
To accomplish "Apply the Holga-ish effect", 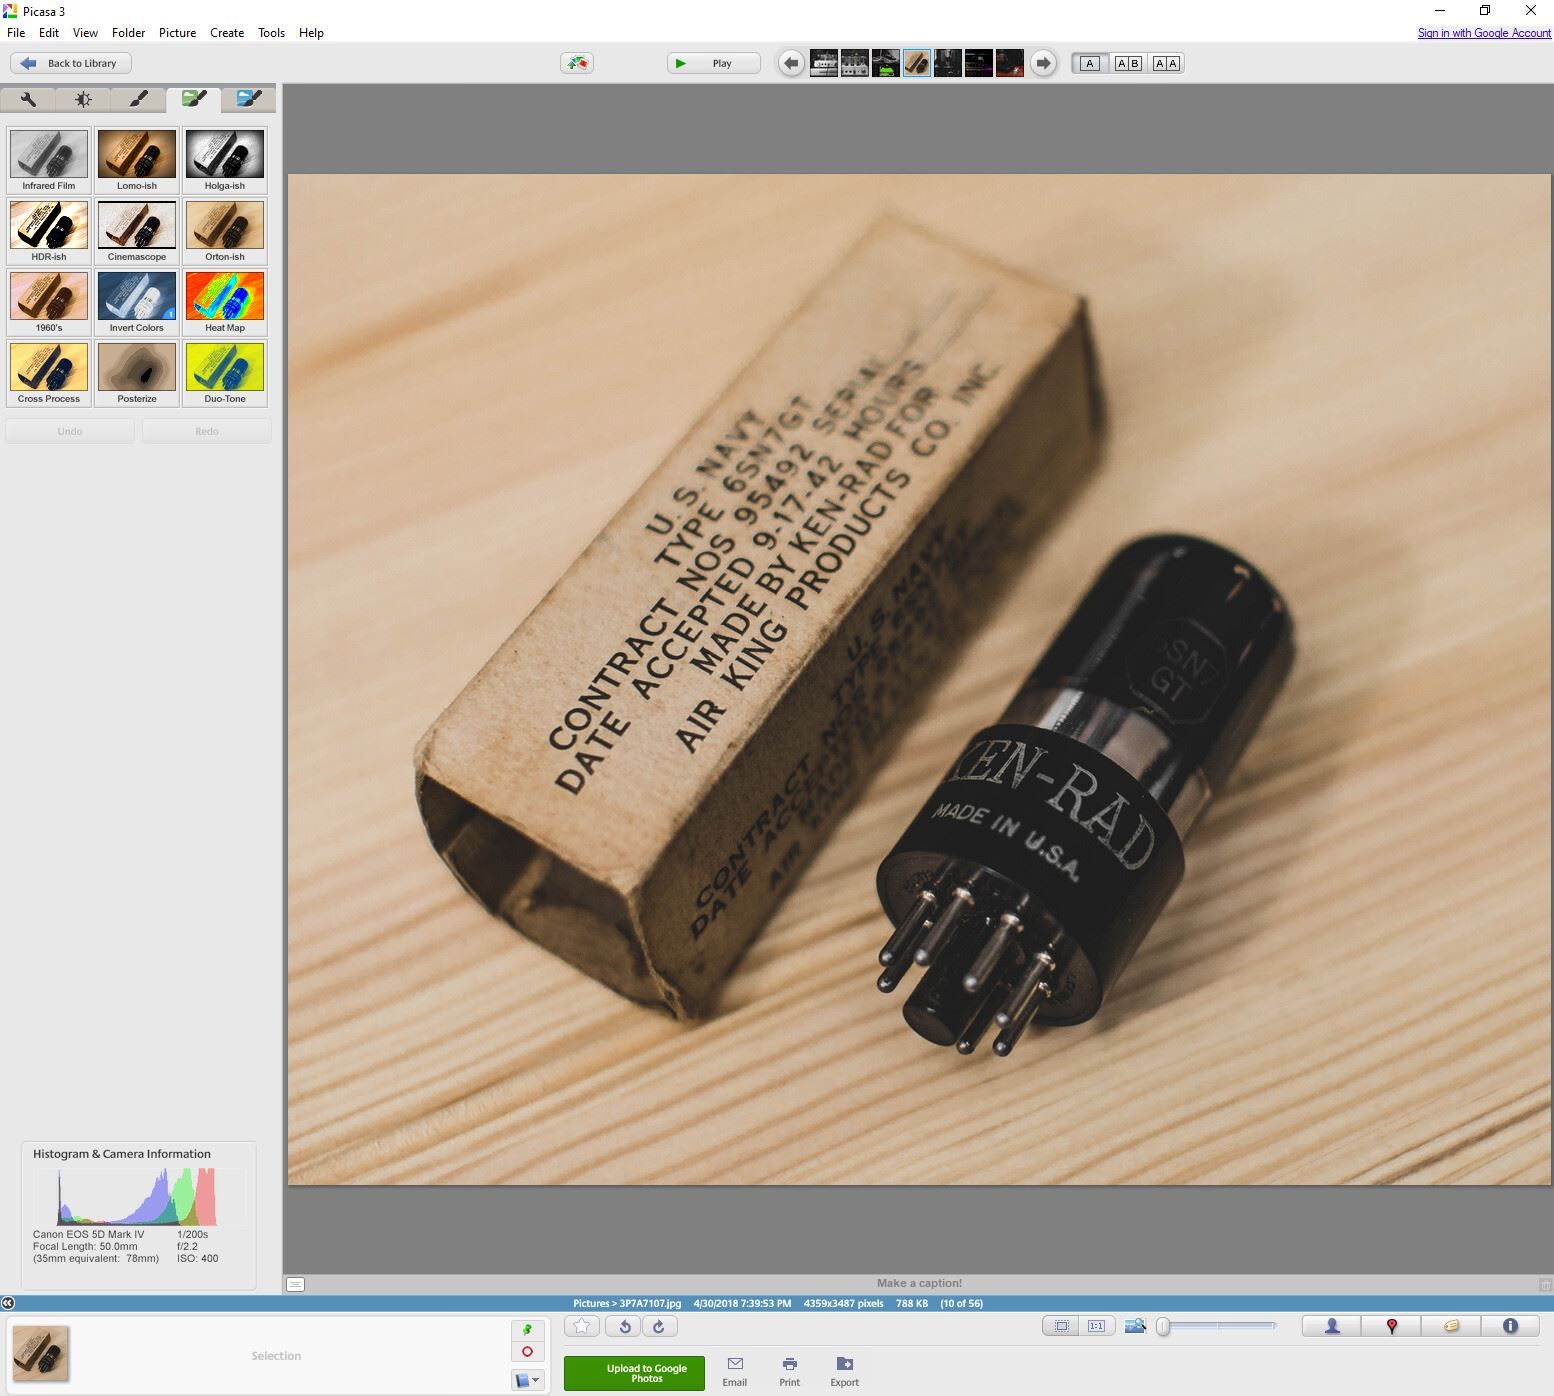I will coord(225,160).
